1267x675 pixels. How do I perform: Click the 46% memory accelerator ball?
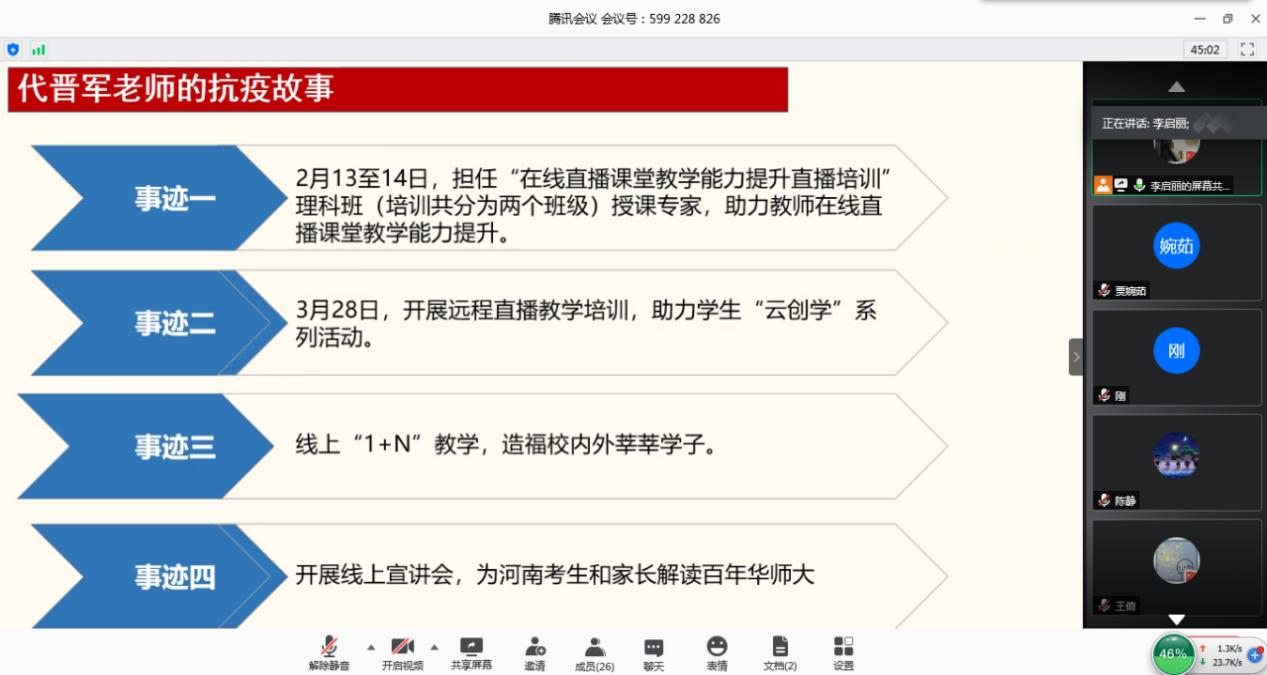coord(1173,654)
